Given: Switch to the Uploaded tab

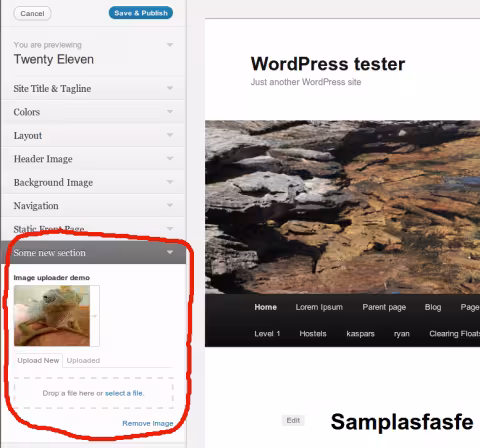Looking at the screenshot, I should coord(83,360).
